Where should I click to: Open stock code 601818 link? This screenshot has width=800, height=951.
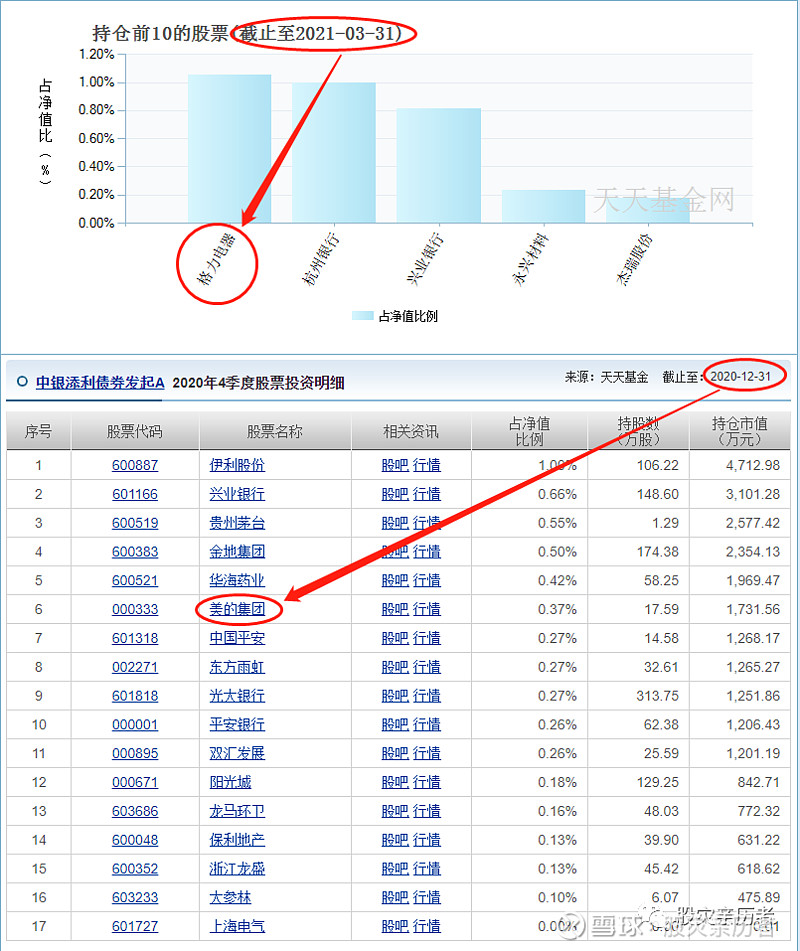(x=135, y=696)
